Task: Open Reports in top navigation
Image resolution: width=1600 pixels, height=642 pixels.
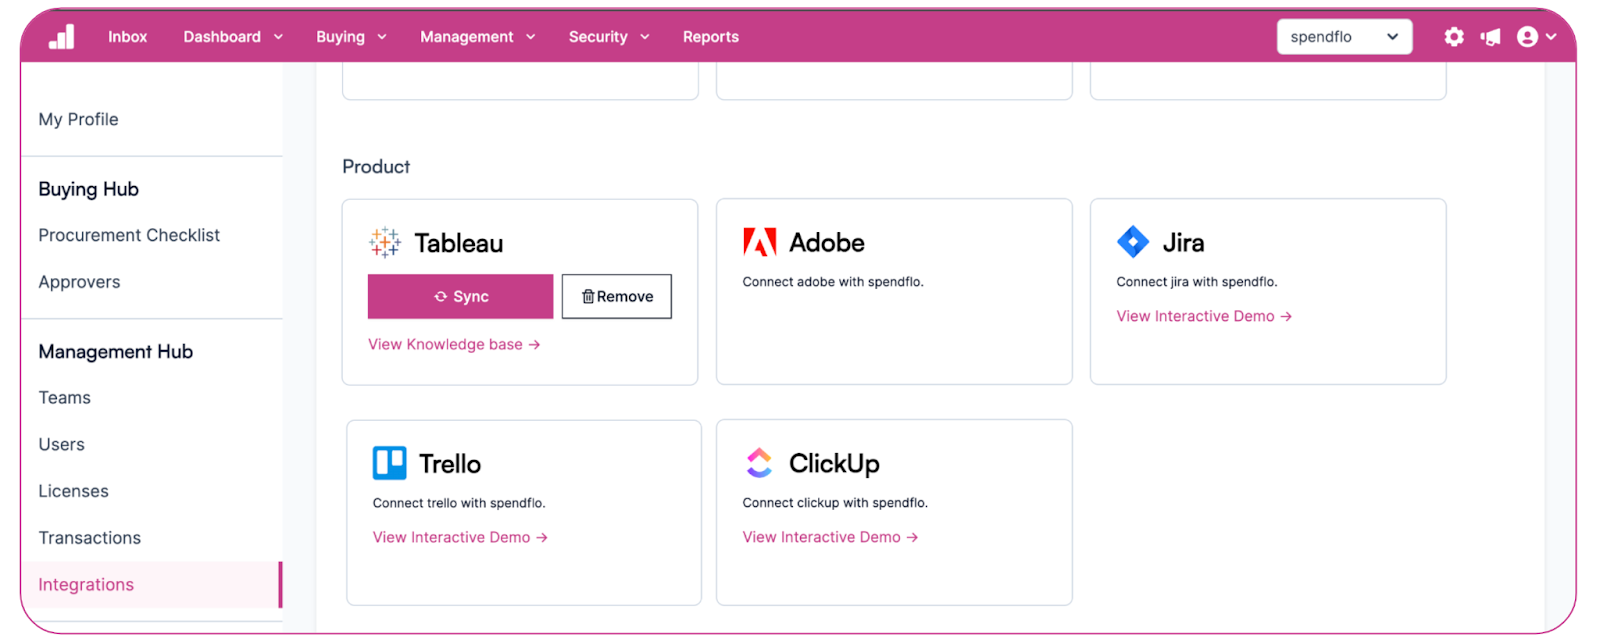Action: tap(711, 37)
